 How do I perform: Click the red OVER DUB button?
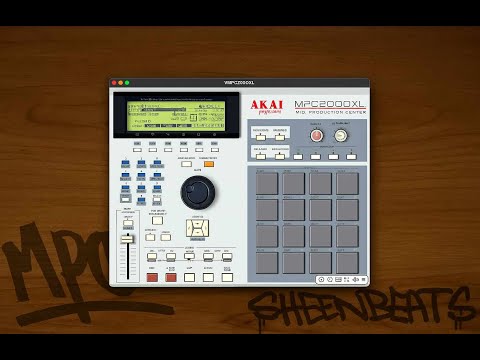tap(171, 277)
